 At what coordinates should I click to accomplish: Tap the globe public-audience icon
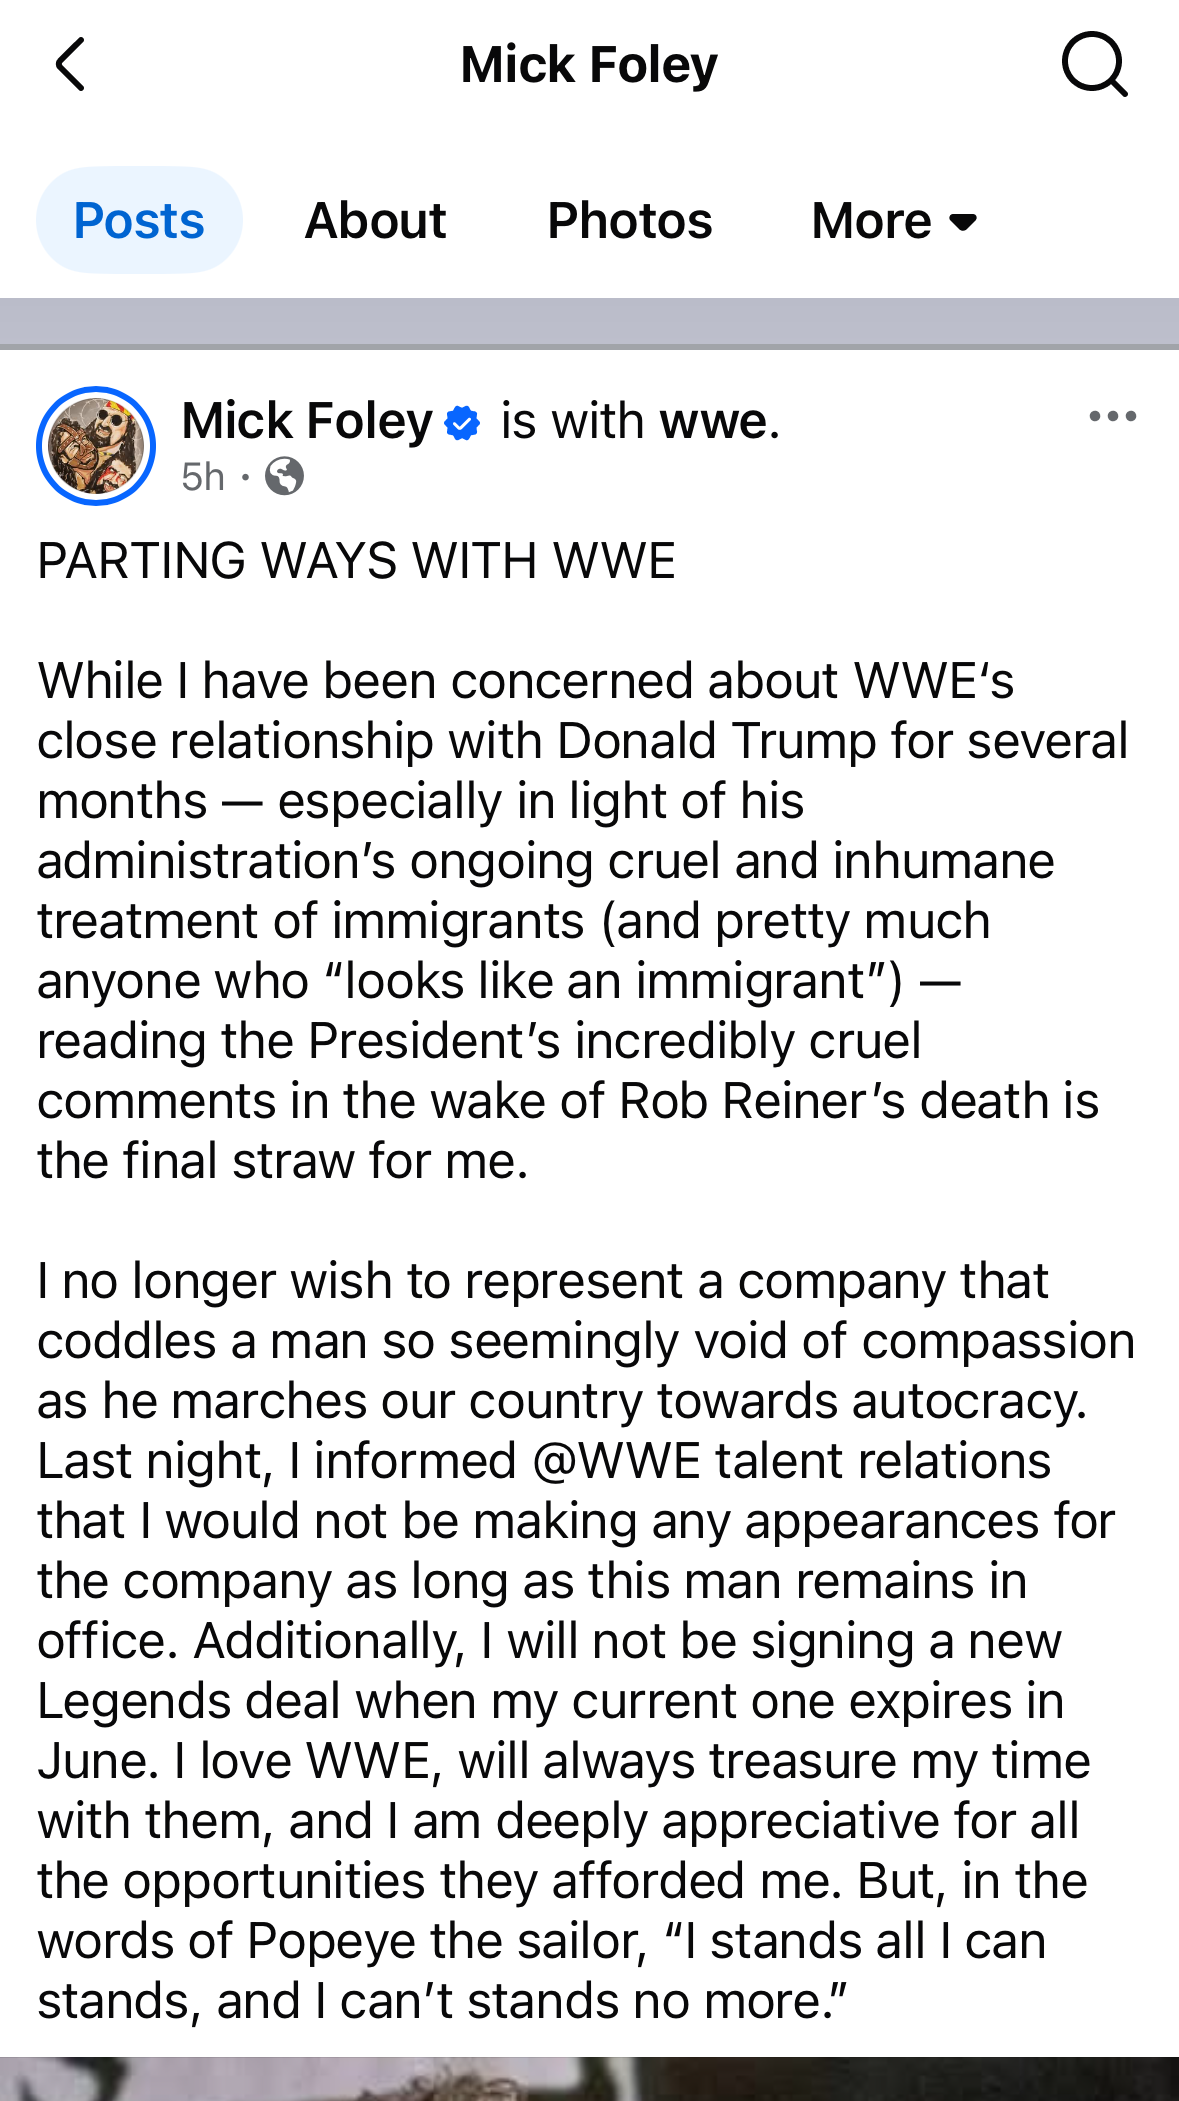point(285,477)
